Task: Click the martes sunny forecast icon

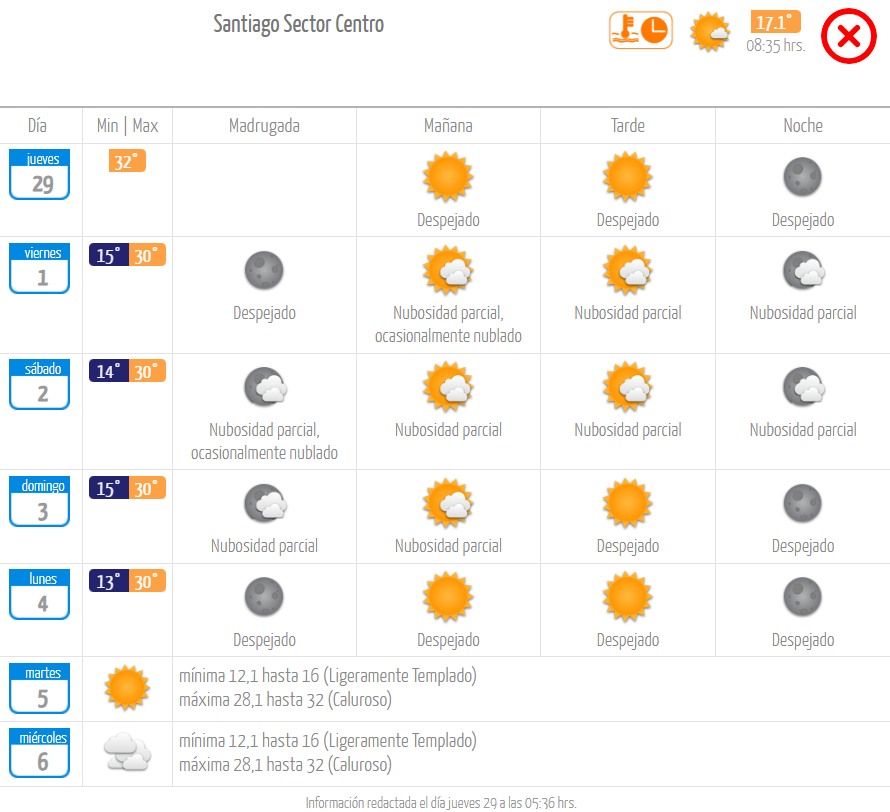Action: pyautogui.click(x=127, y=688)
